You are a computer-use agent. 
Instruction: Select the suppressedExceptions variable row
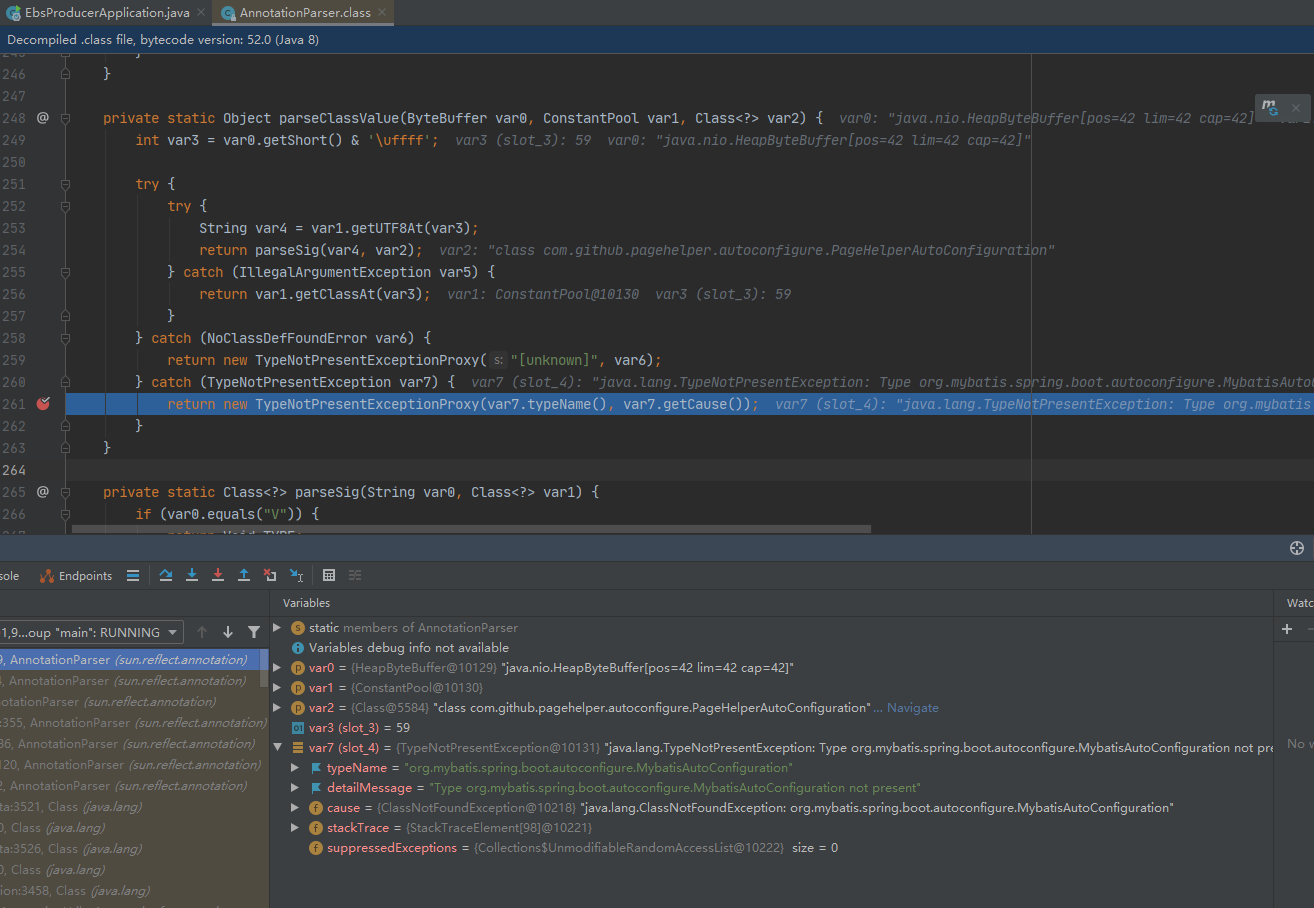click(x=772, y=848)
